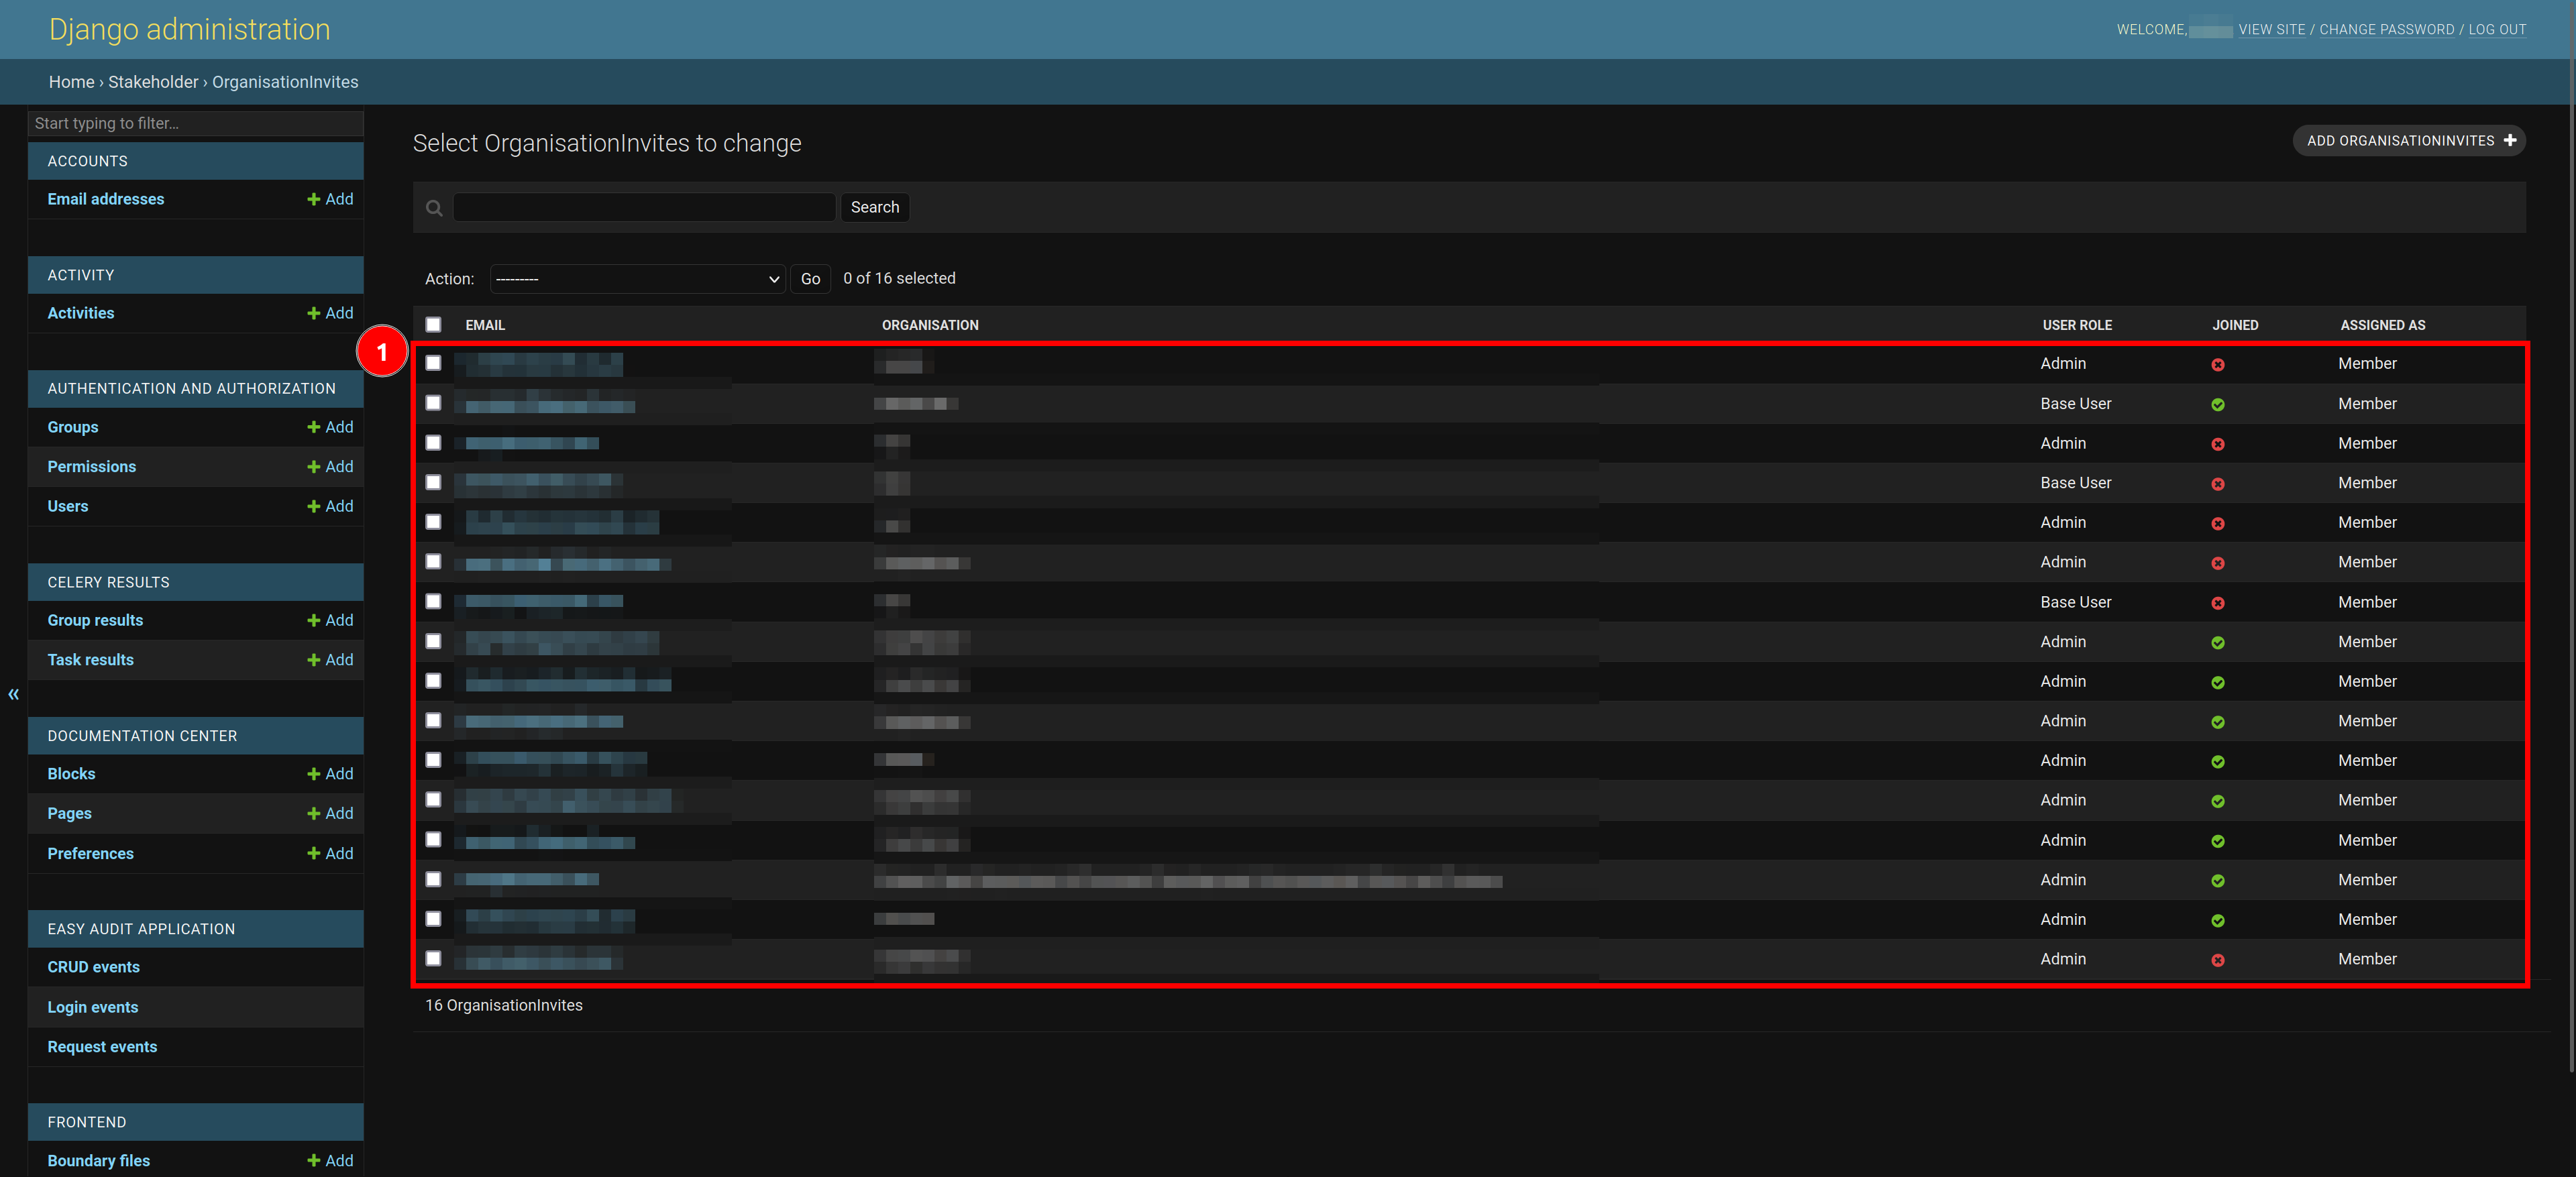Click the Django administration title
2576x1177 pixels.
189,30
